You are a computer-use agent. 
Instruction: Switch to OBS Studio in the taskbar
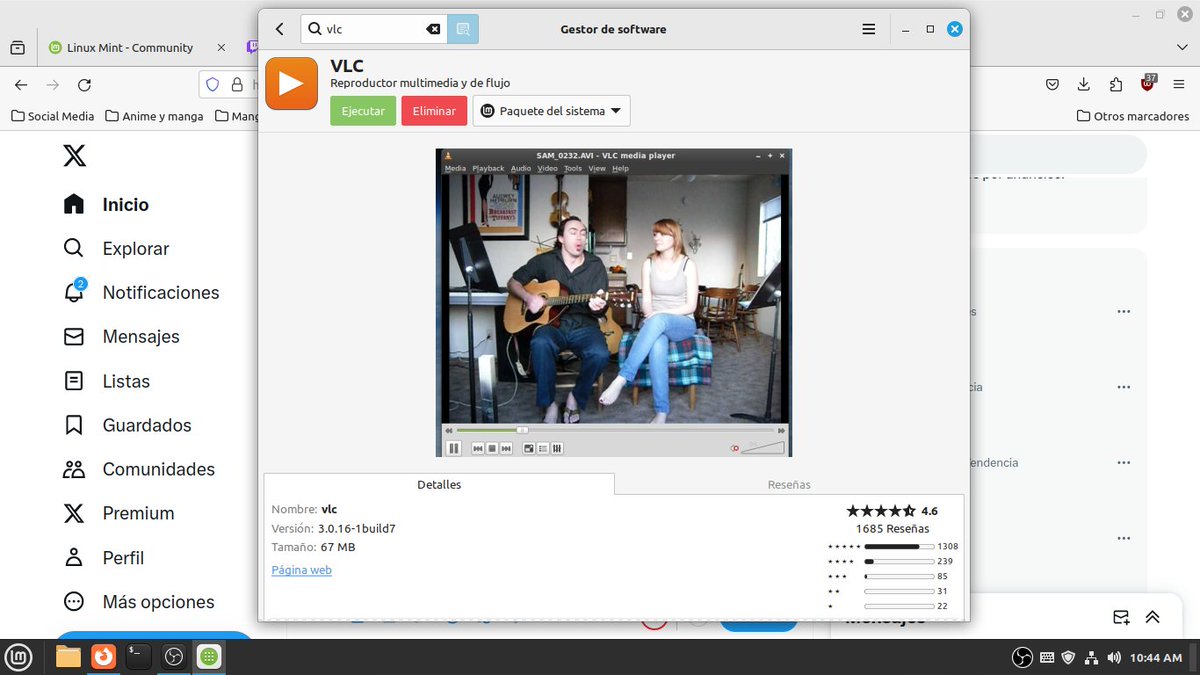coord(174,657)
